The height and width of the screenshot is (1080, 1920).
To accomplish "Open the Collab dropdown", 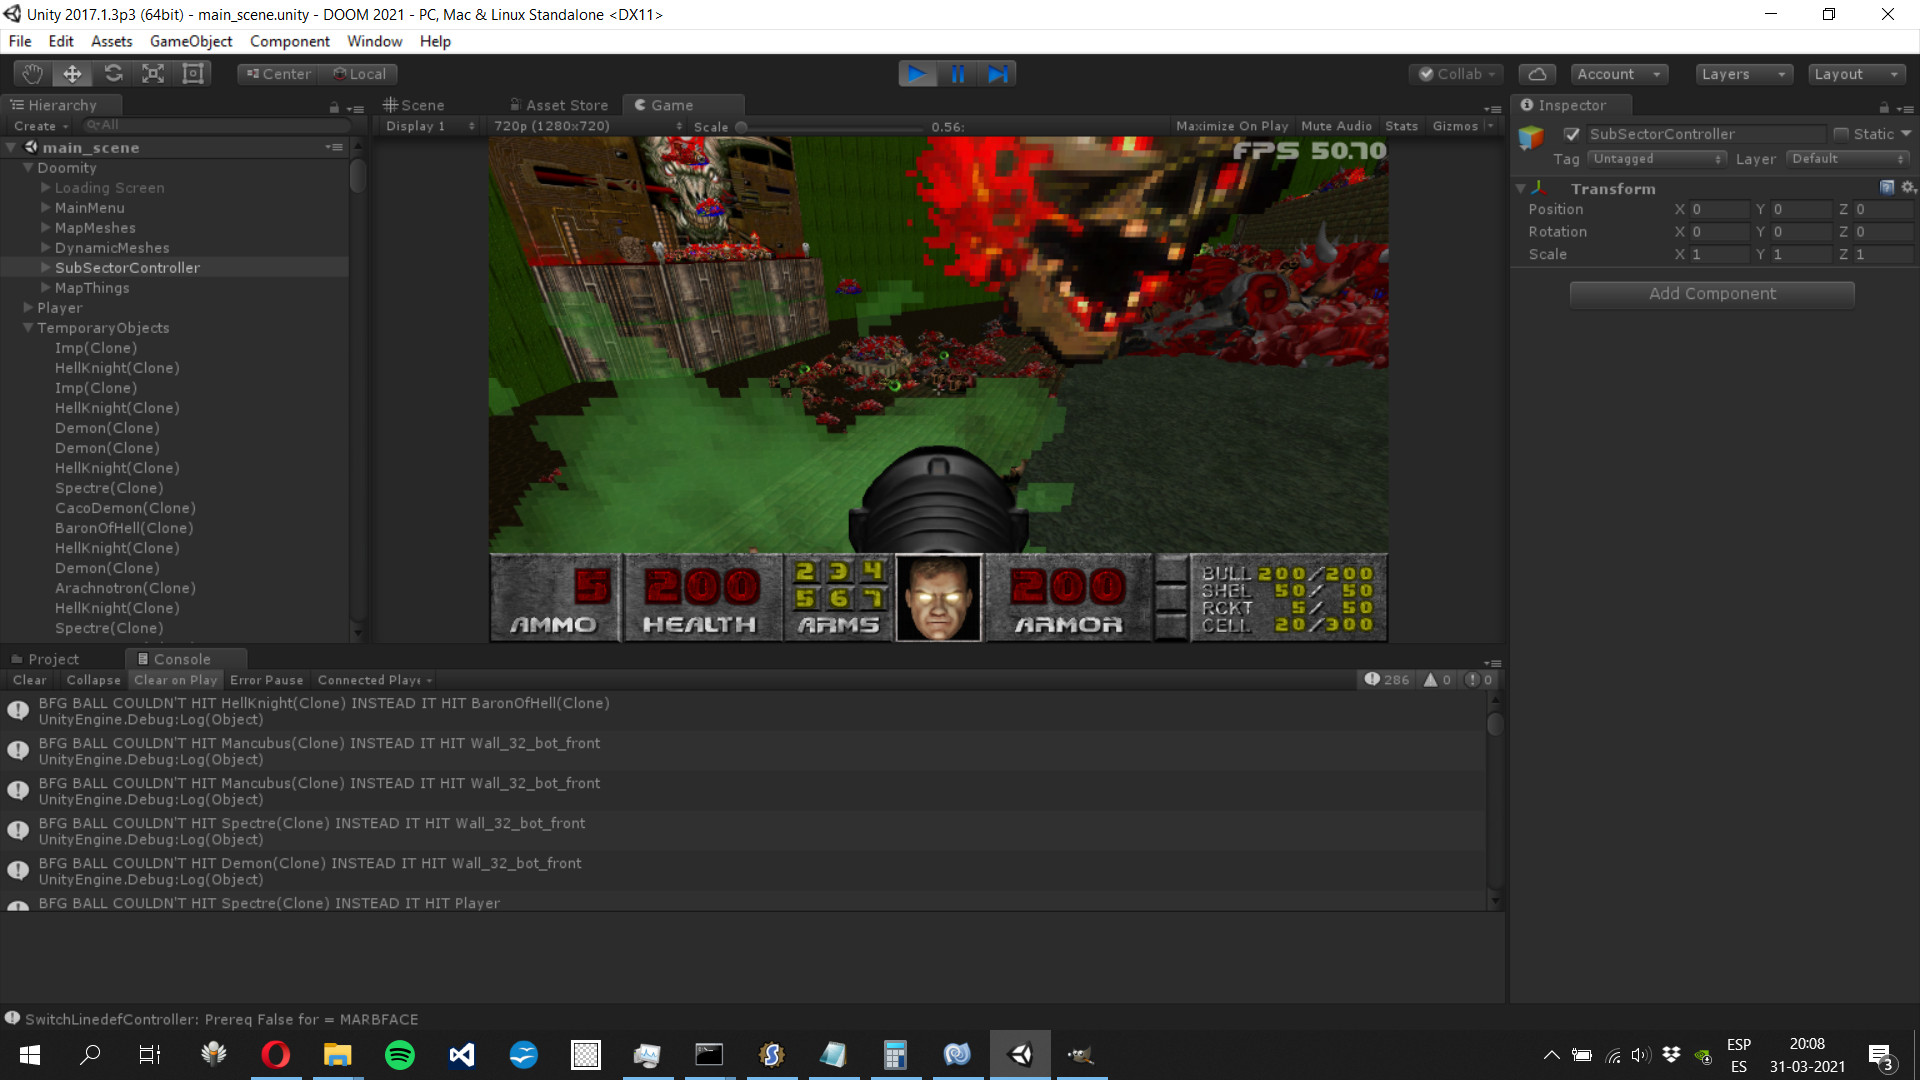I will [1456, 74].
